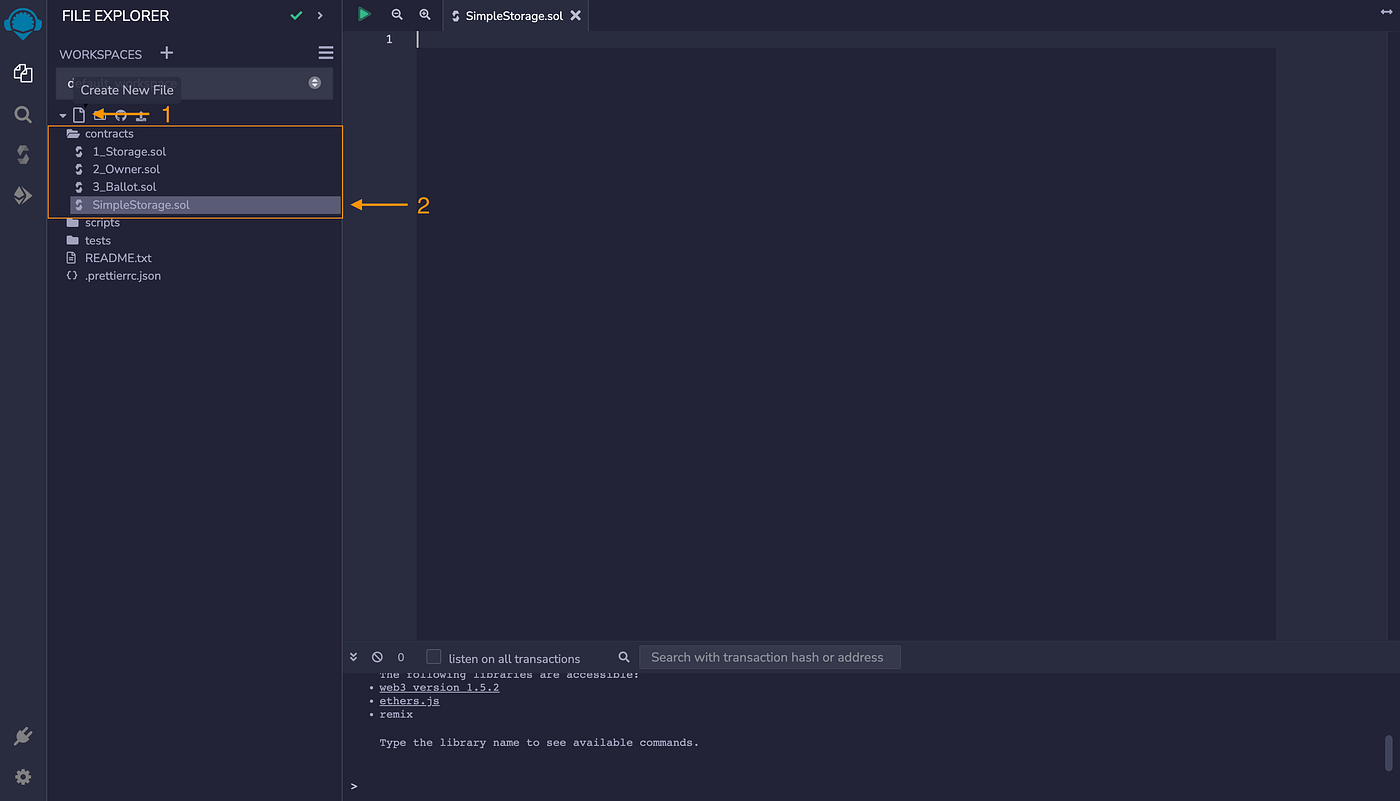Focus the transaction hash search field
Image resolution: width=1400 pixels, height=801 pixels.
click(x=770, y=657)
